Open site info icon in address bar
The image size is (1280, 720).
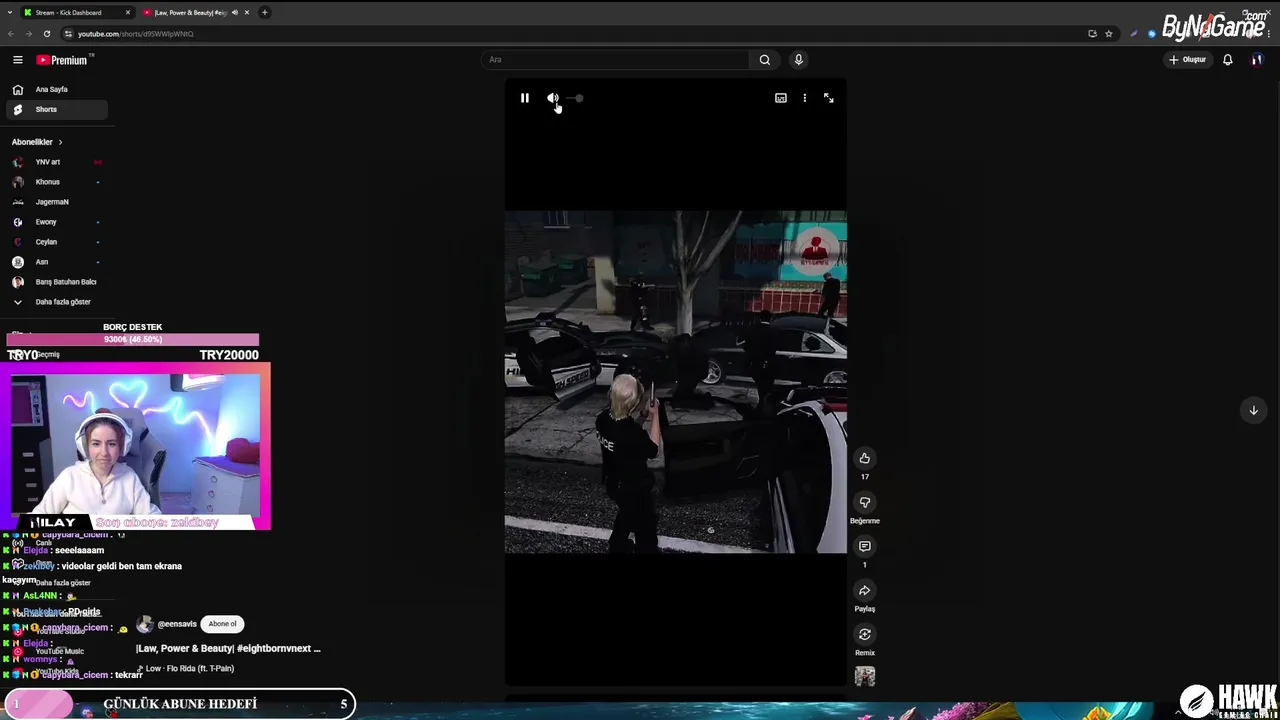67,34
